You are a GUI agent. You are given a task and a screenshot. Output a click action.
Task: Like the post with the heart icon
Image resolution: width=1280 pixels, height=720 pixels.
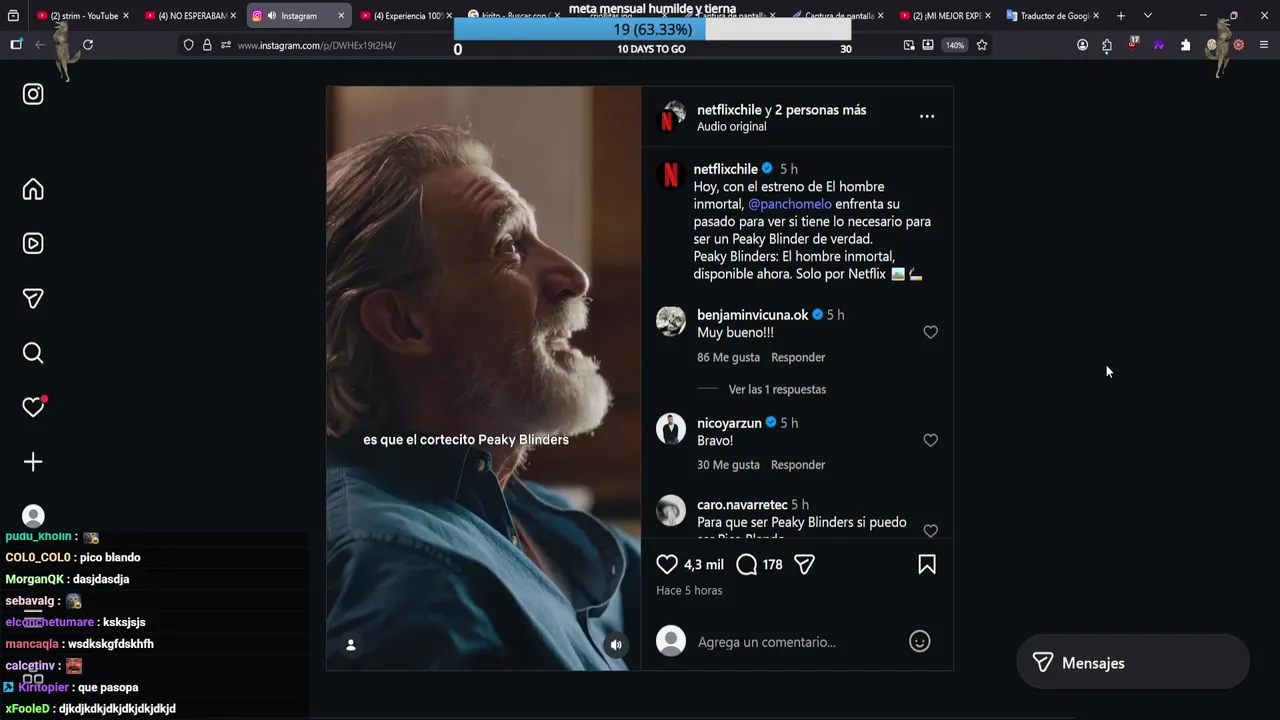click(667, 564)
